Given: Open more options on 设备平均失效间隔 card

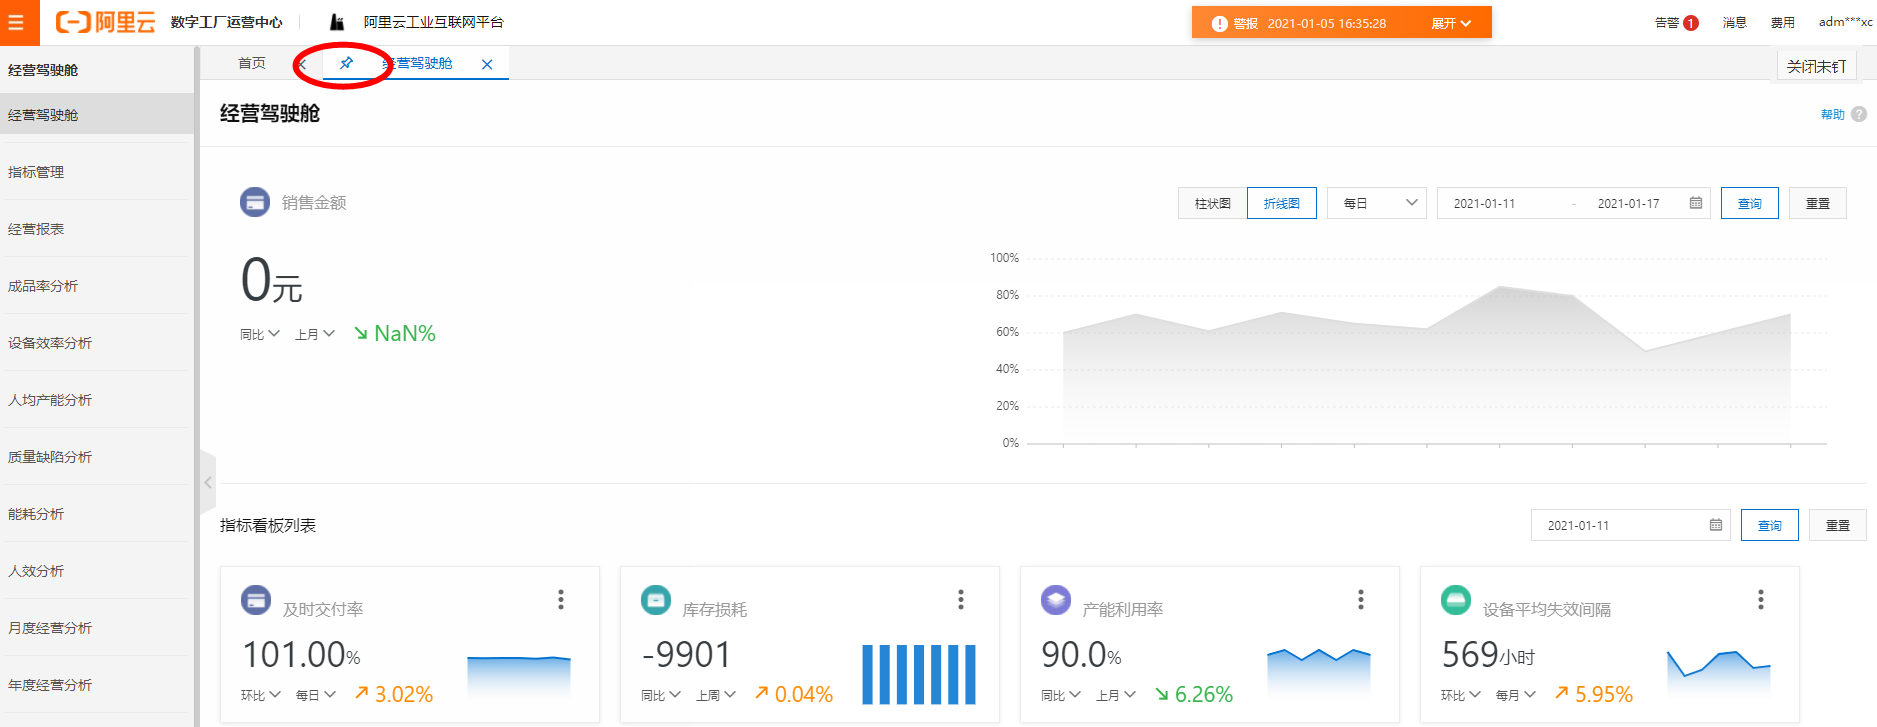Looking at the screenshot, I should click(x=1761, y=599).
